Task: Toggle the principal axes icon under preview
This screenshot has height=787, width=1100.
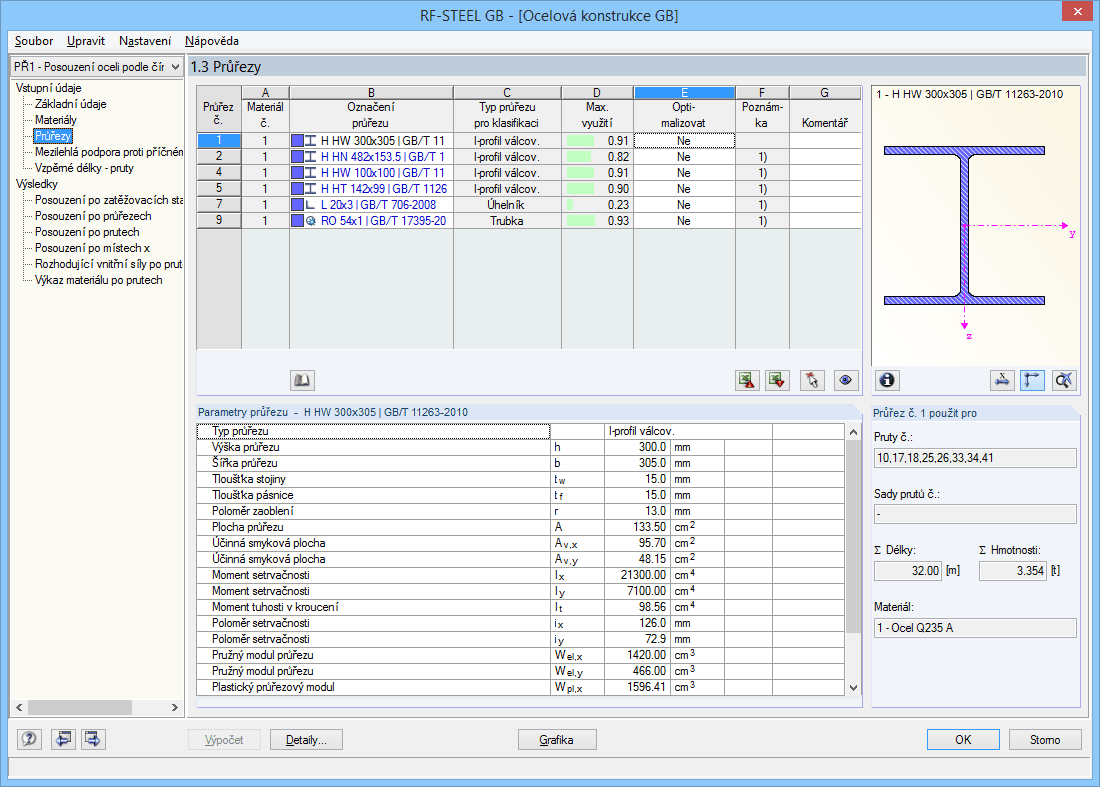Action: point(1032,380)
